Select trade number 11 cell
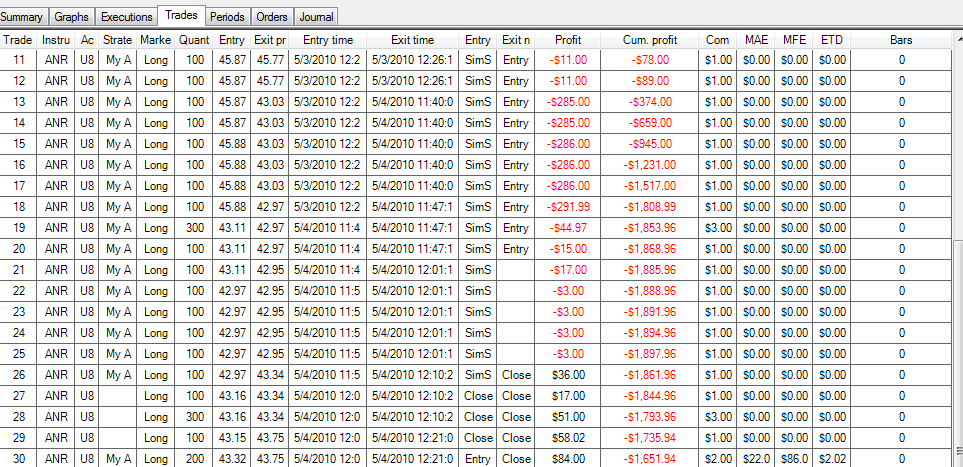This screenshot has width=963, height=467. [18, 60]
